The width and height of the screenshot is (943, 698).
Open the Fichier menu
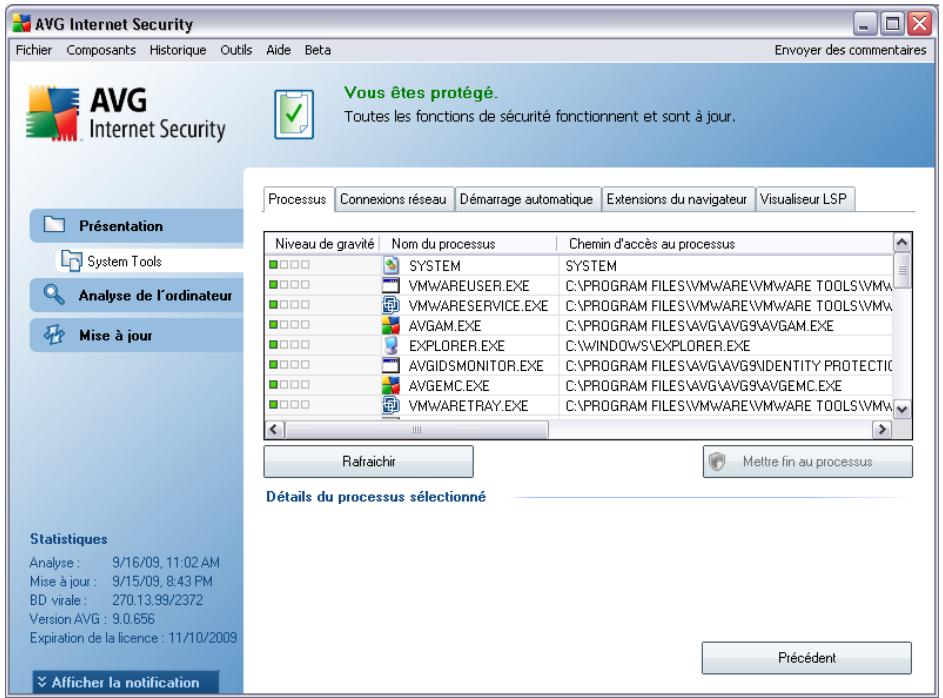pos(34,50)
